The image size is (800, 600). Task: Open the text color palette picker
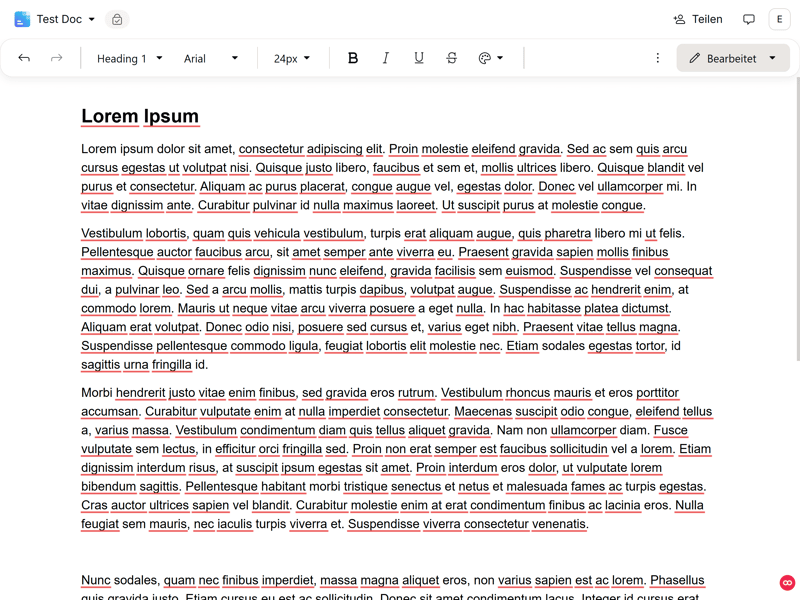pyautogui.click(x=490, y=58)
